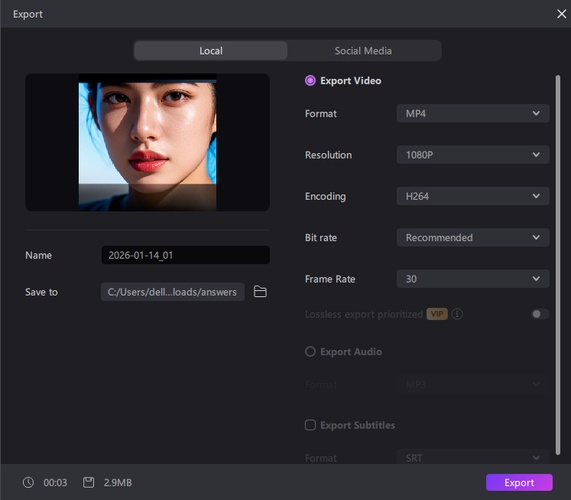This screenshot has height=500, width=571.
Task: Click the duration clock icon
Action: click(28, 483)
